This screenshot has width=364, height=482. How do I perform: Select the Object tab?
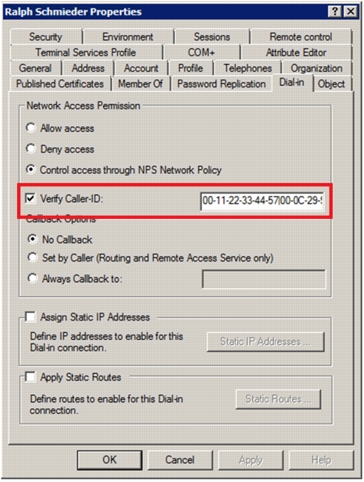(331, 84)
